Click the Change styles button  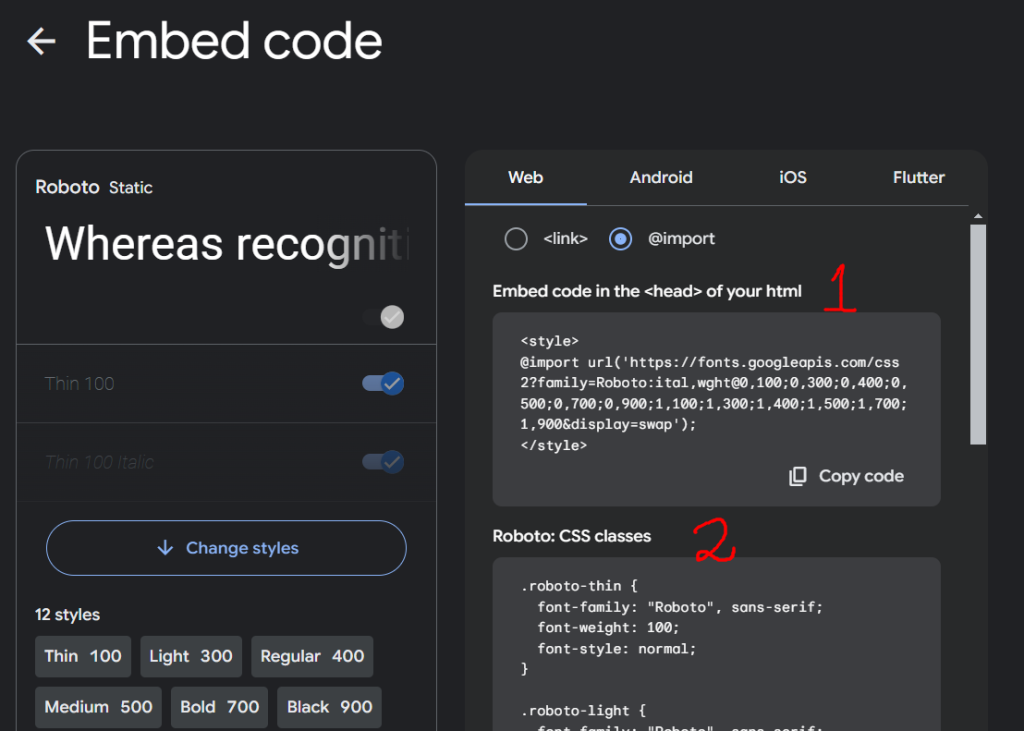(x=226, y=548)
